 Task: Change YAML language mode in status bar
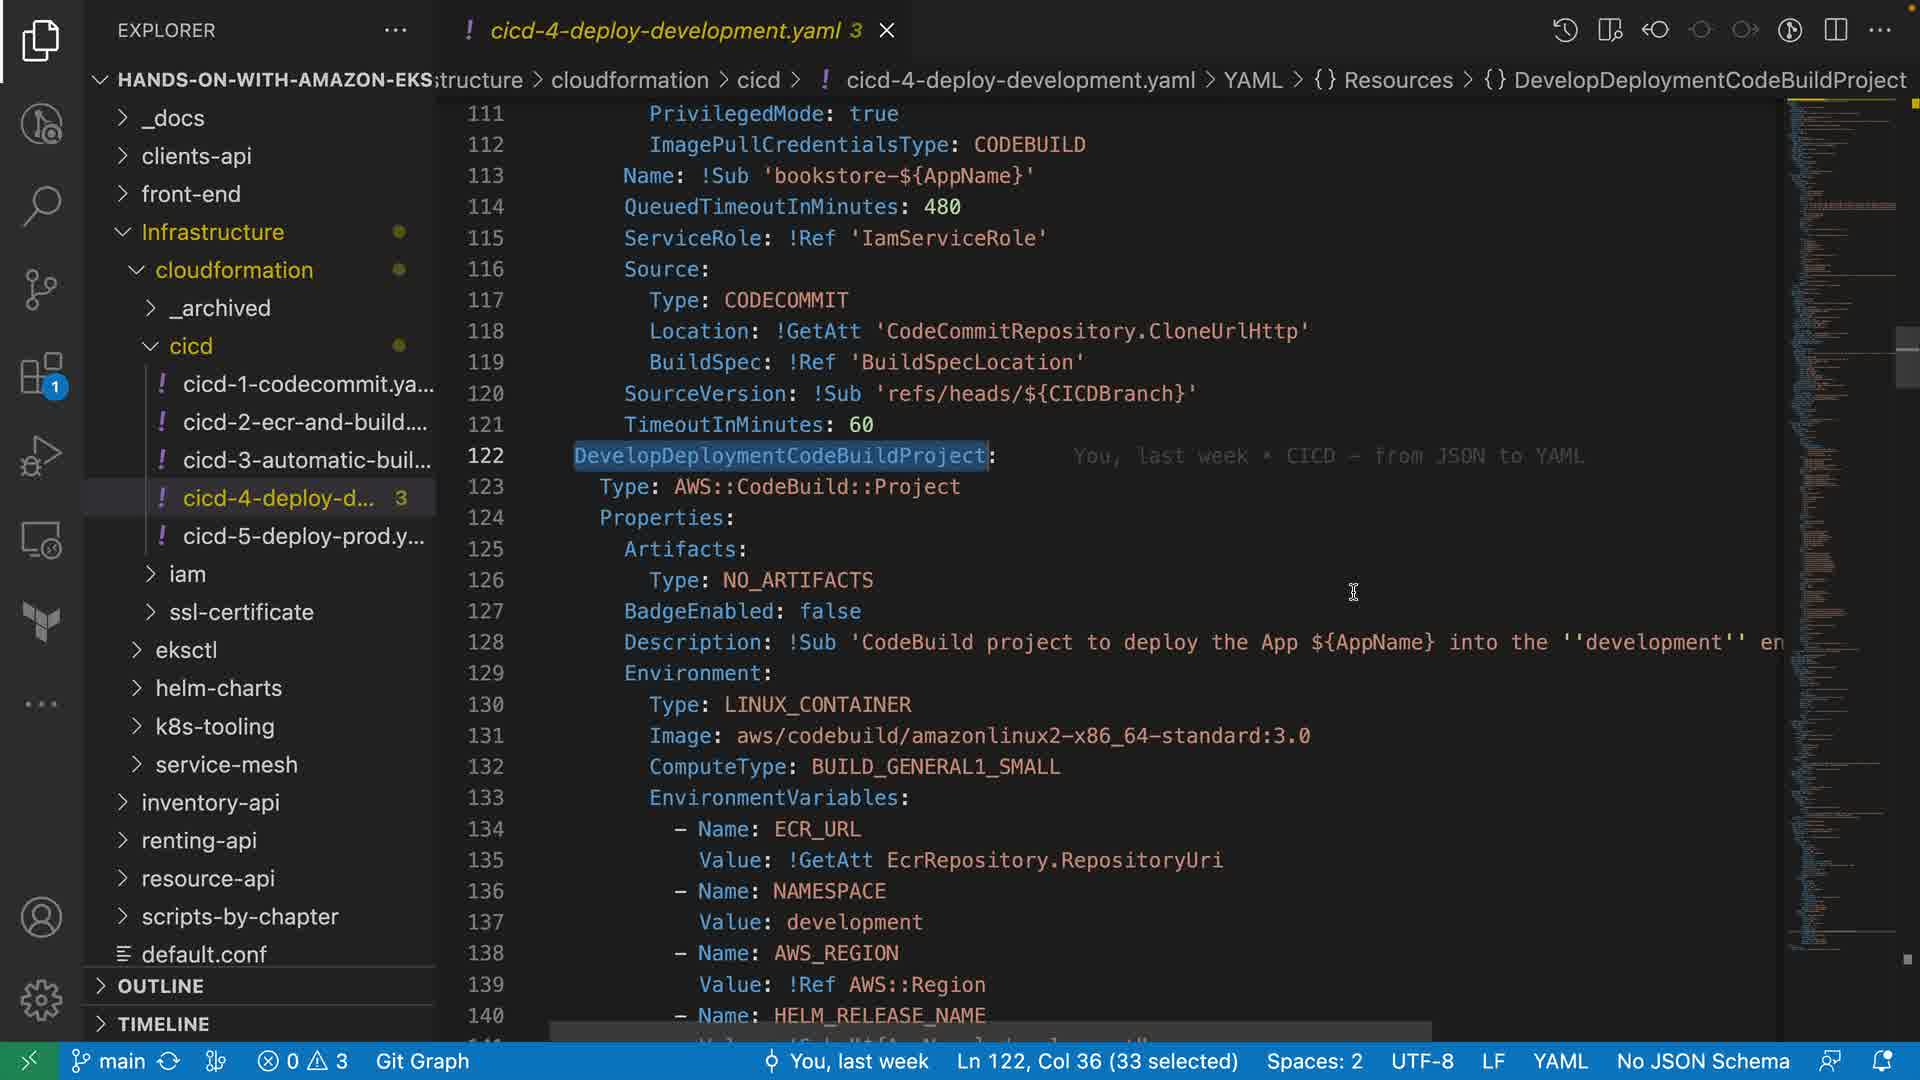[x=1560, y=1061]
